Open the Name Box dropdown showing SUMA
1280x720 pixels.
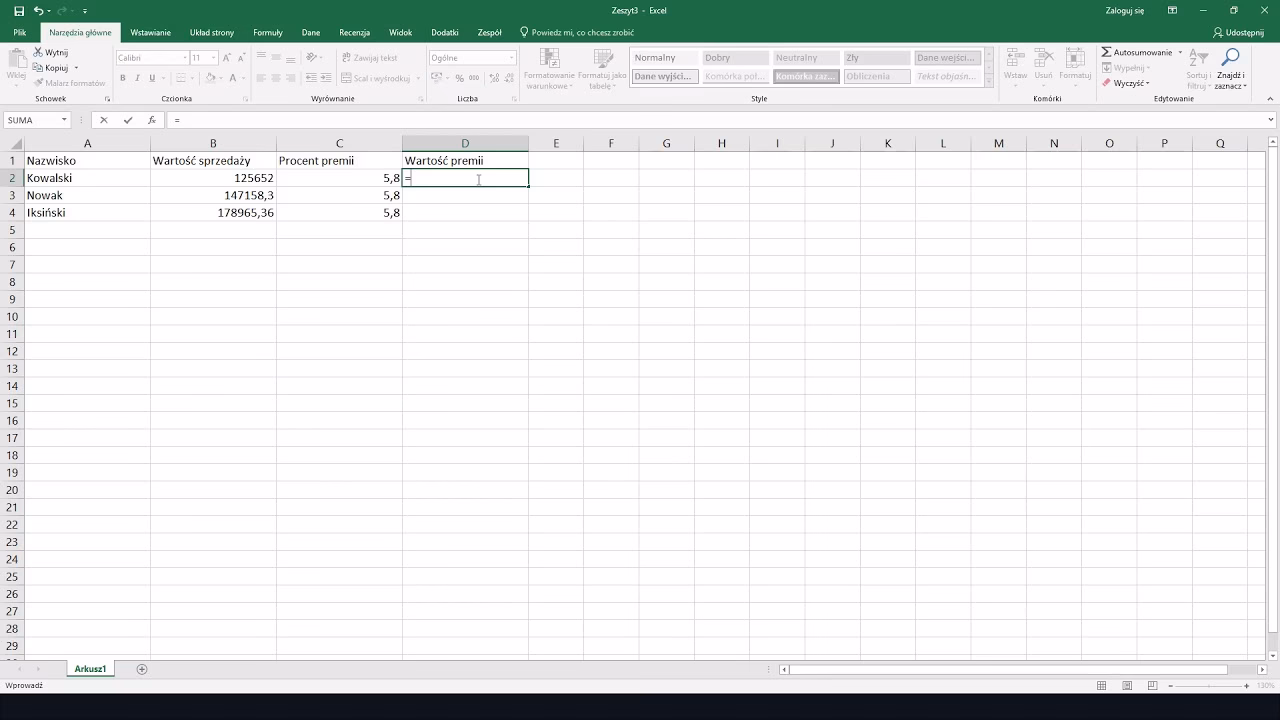(64, 120)
